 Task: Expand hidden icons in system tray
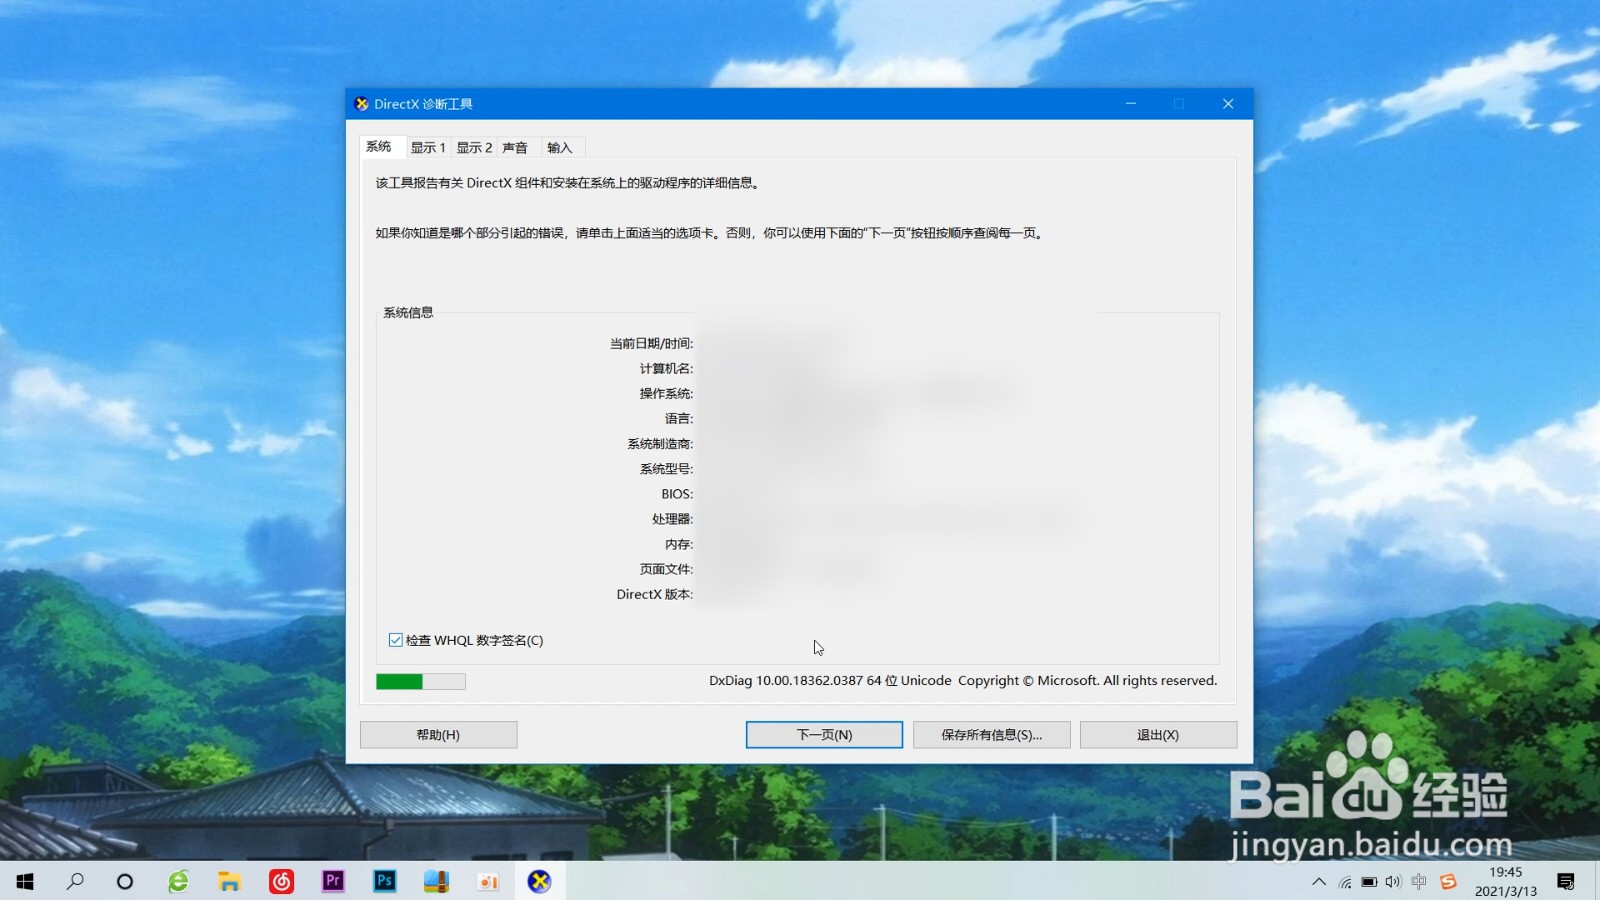click(1318, 882)
